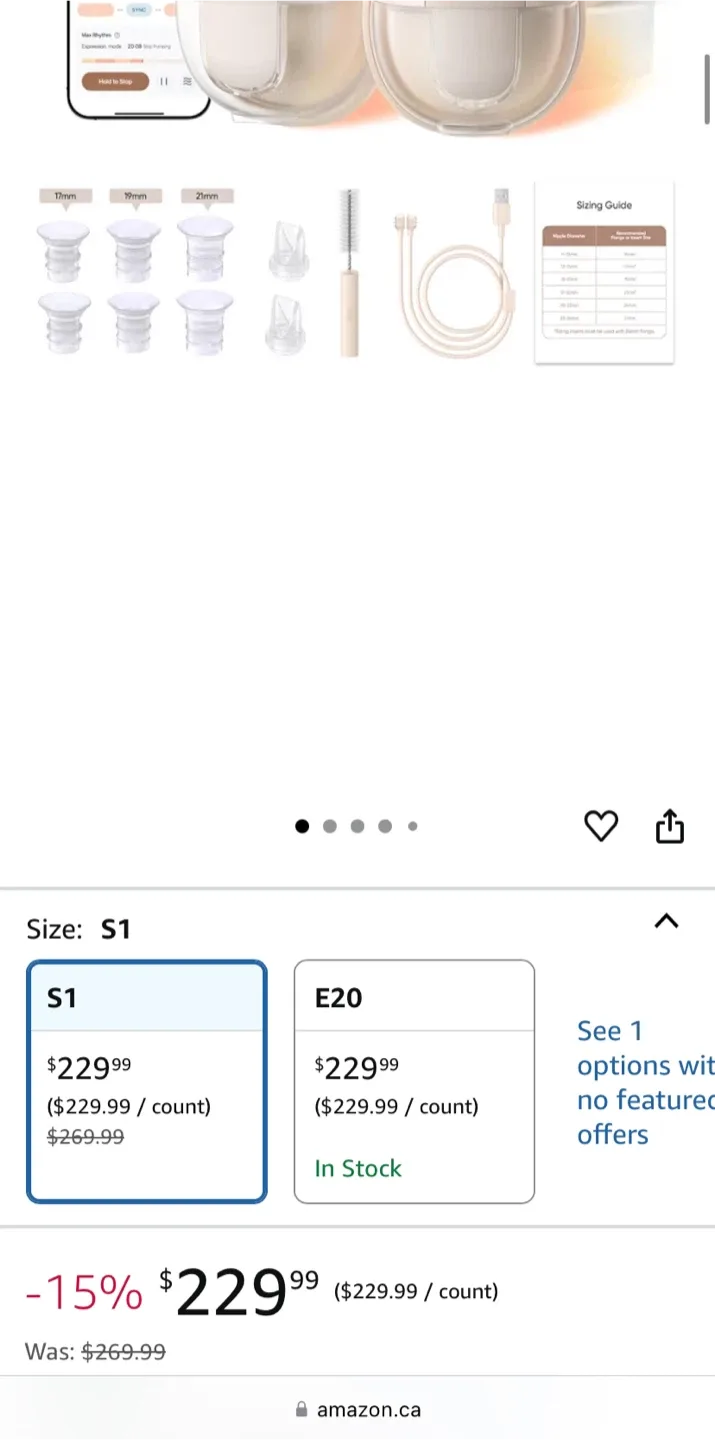715x1440 pixels.
Task: Choose the In Stock variant card
Action: tap(414, 1080)
